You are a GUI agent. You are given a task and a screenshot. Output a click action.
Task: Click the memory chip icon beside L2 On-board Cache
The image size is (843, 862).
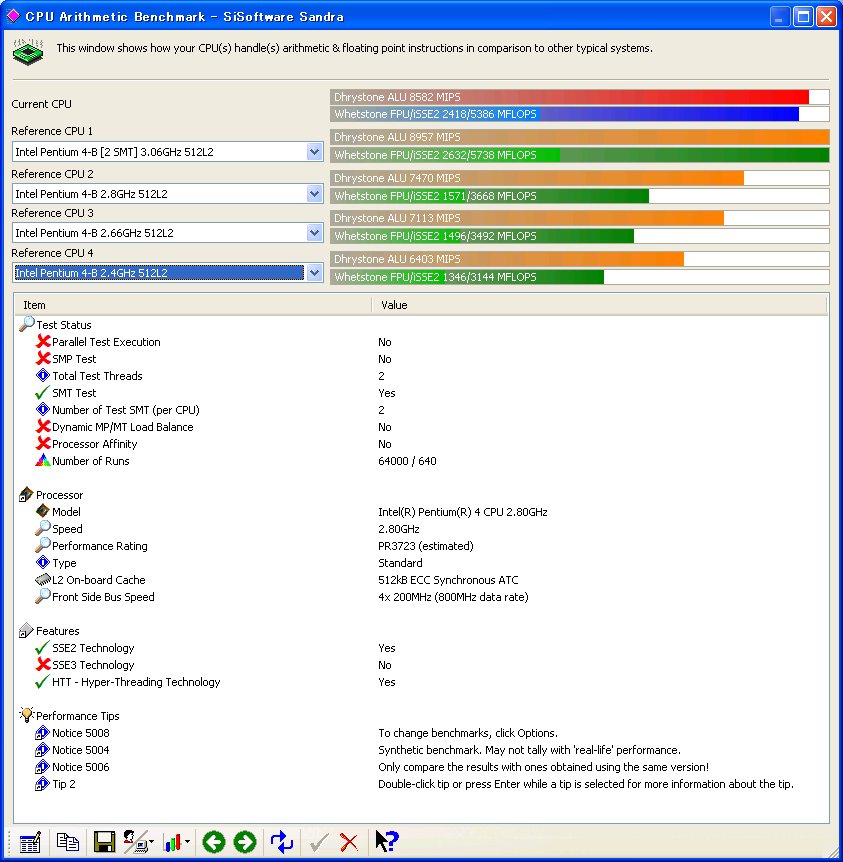point(42,579)
